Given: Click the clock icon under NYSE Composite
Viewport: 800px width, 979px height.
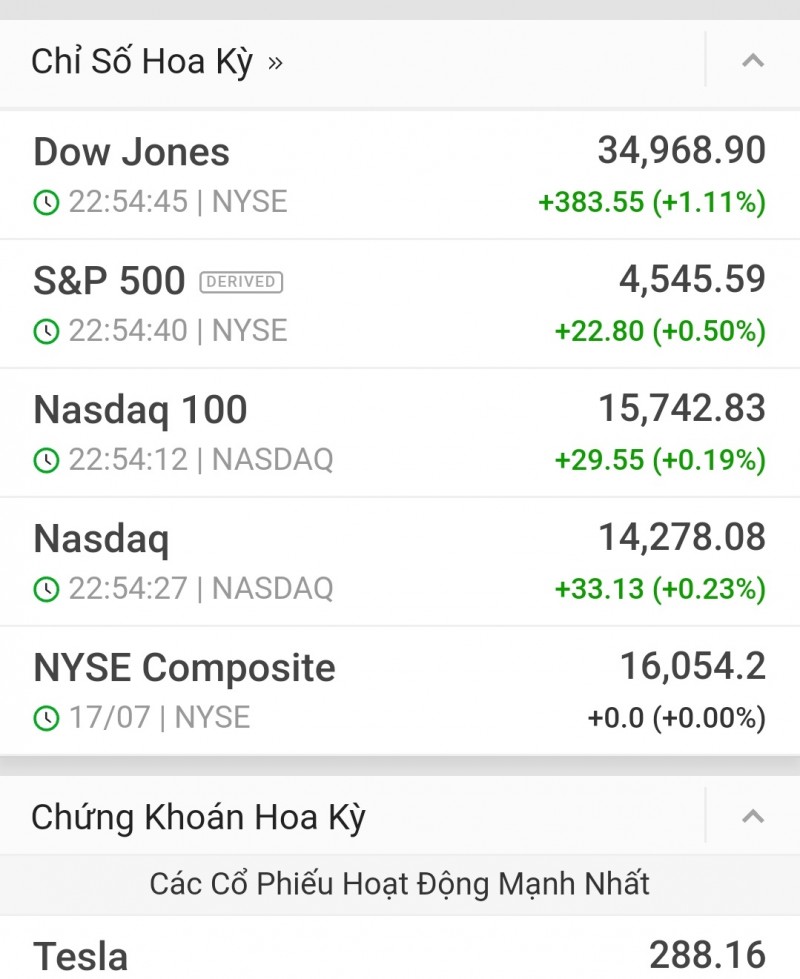Looking at the screenshot, I should click(x=46, y=718).
